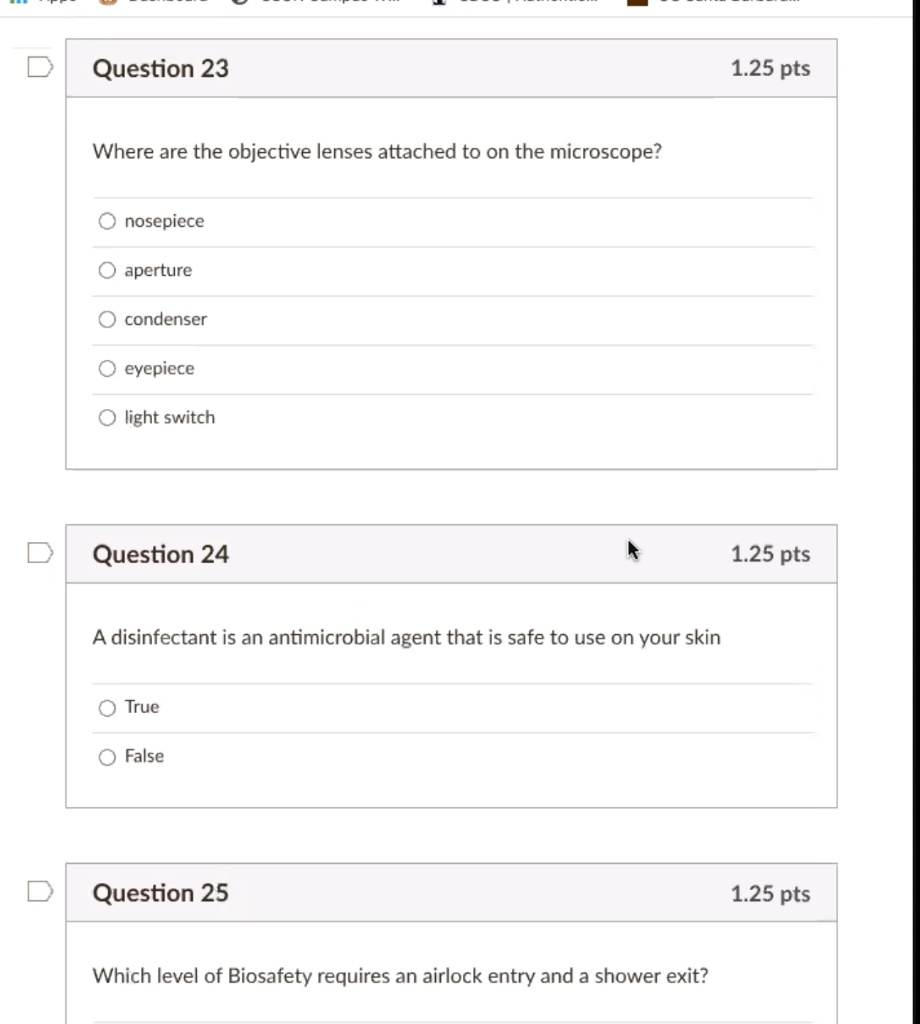920x1024 pixels.
Task: Mark the disinfectant statement as True
Action: point(107,708)
